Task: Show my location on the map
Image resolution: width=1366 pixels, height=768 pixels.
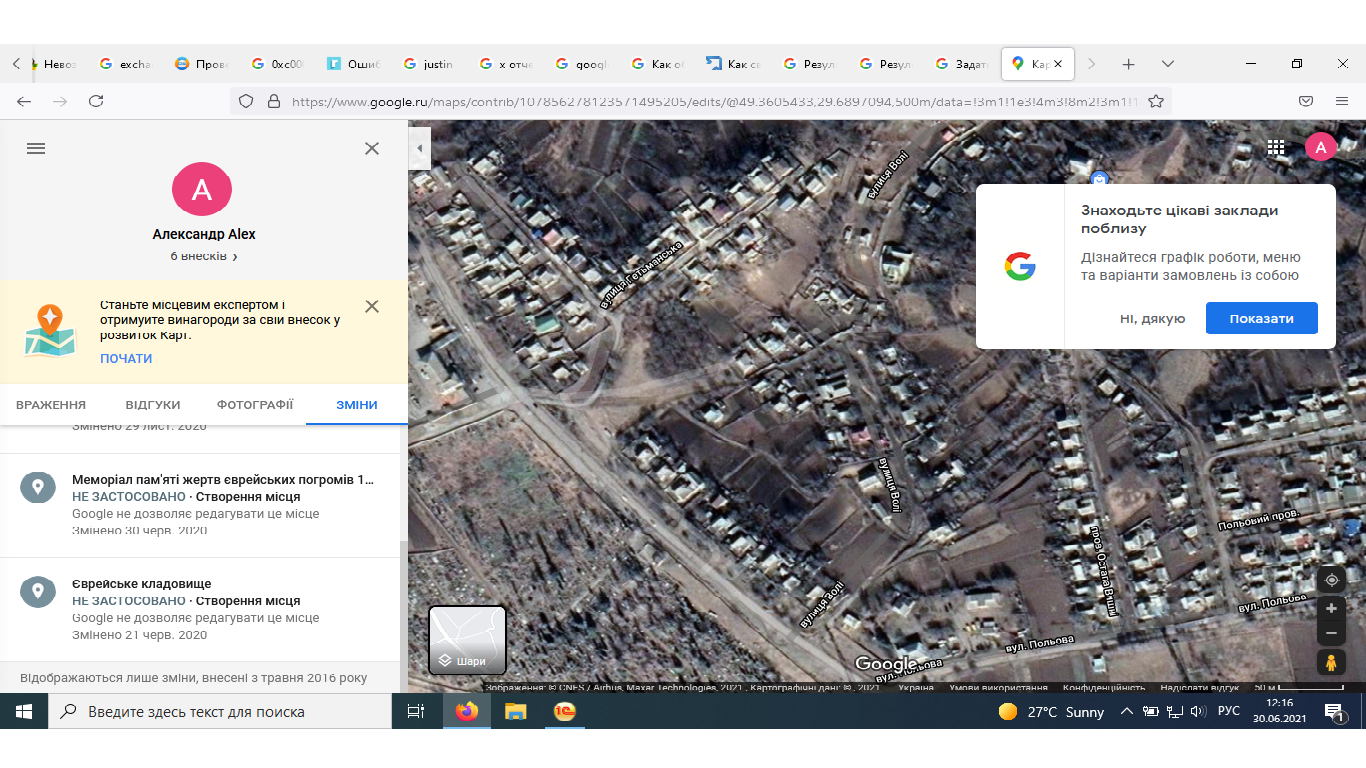Action: pos(1331,580)
